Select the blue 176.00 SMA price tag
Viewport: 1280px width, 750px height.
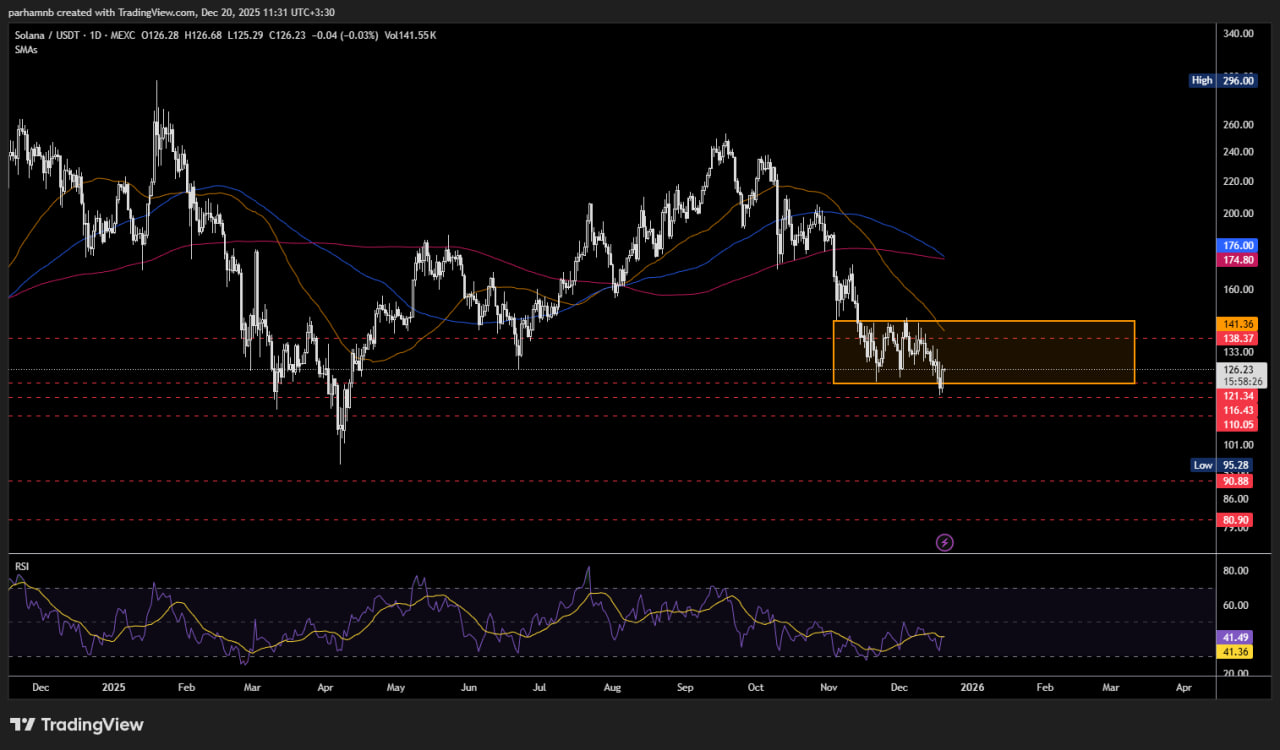1238,245
